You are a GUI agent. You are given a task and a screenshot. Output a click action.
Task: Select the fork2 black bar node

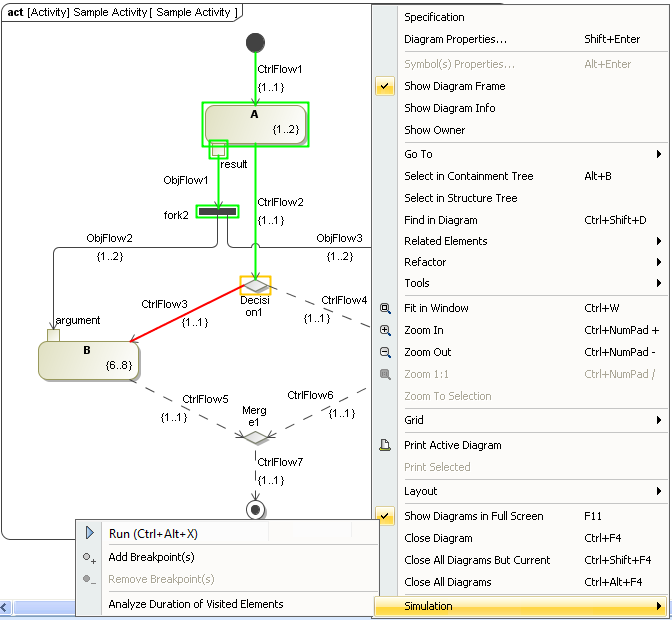pos(217,211)
